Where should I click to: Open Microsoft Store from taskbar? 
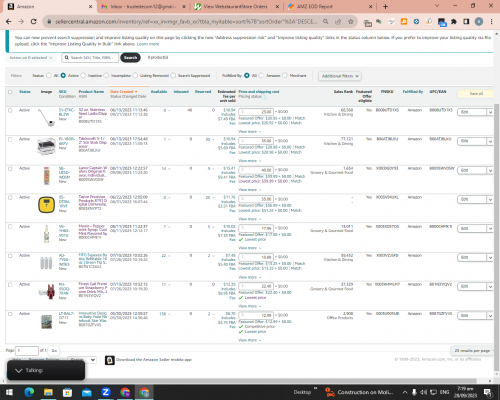coord(67,392)
